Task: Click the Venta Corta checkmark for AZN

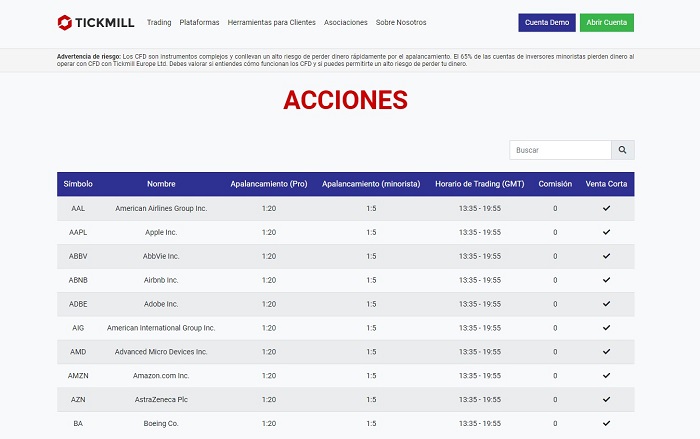Action: coord(606,399)
